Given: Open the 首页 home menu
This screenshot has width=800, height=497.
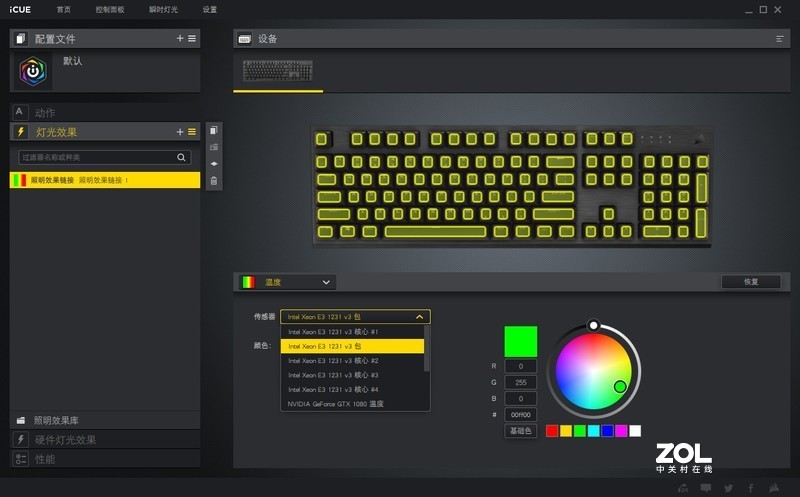Looking at the screenshot, I should (x=64, y=10).
